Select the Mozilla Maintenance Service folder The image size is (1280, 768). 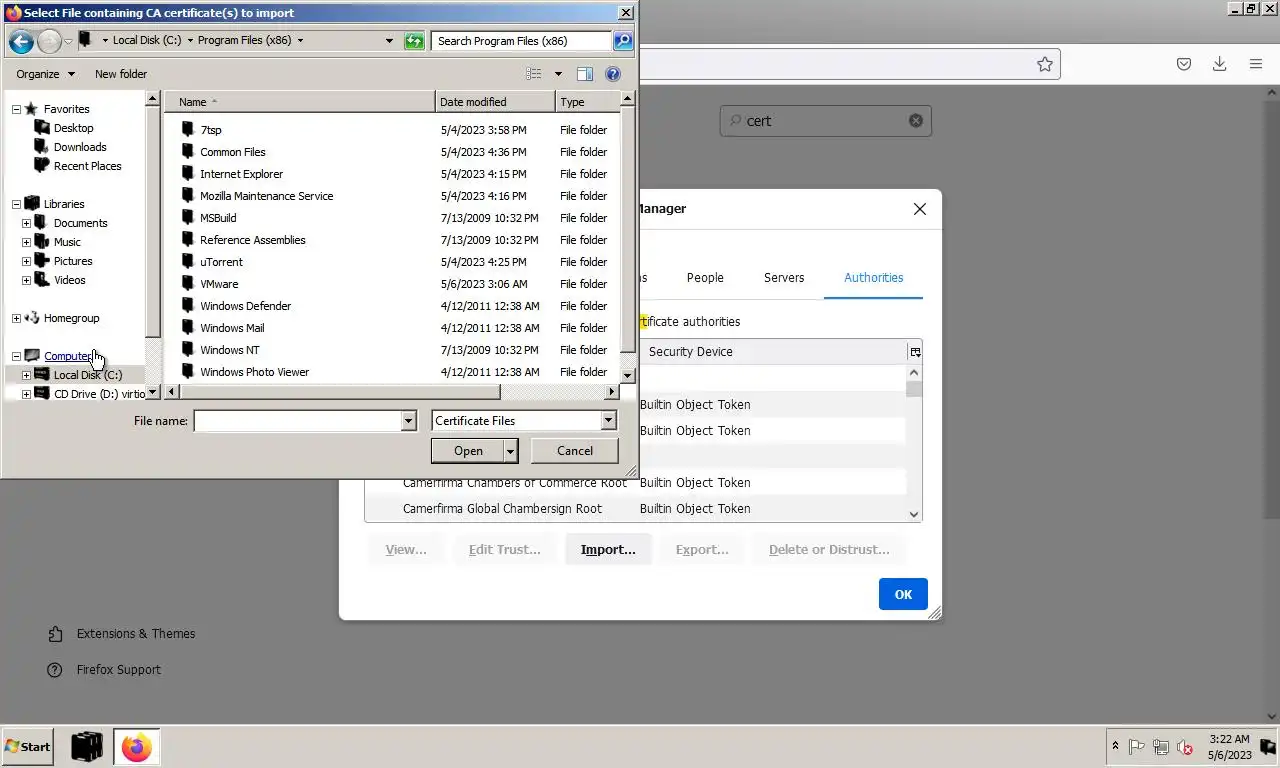pyautogui.click(x=266, y=196)
